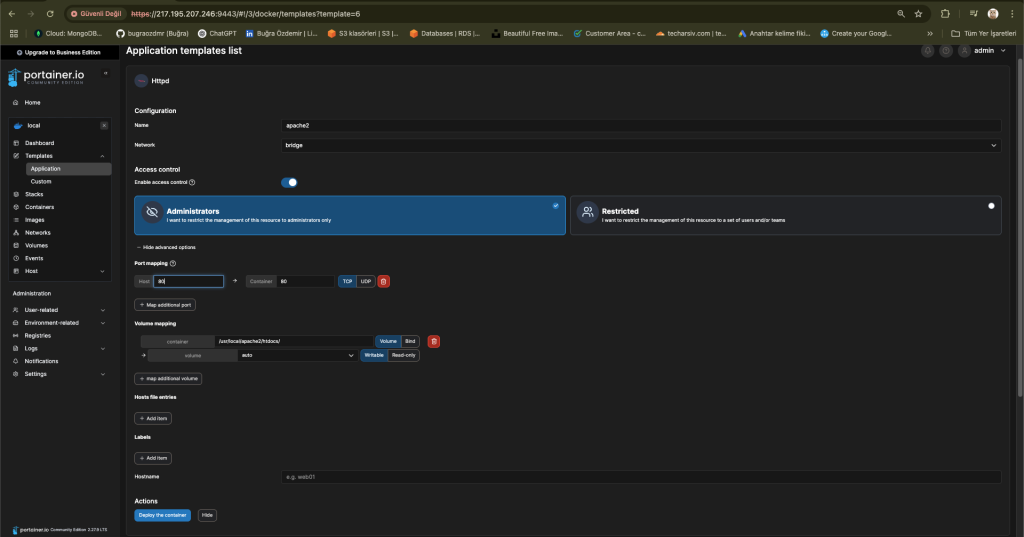1024x537 pixels.
Task: Click the Chrome profile avatar
Action: pos(993,14)
